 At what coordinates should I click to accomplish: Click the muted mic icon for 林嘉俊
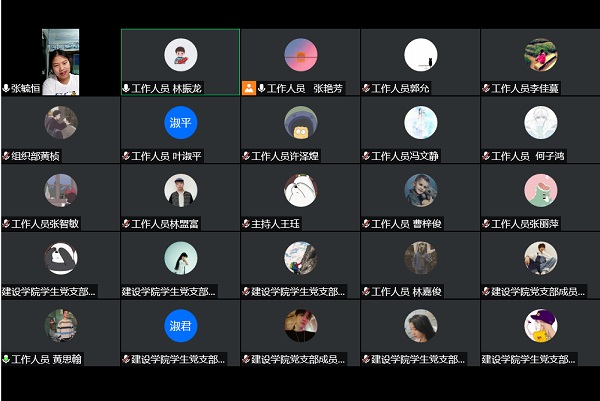366,291
